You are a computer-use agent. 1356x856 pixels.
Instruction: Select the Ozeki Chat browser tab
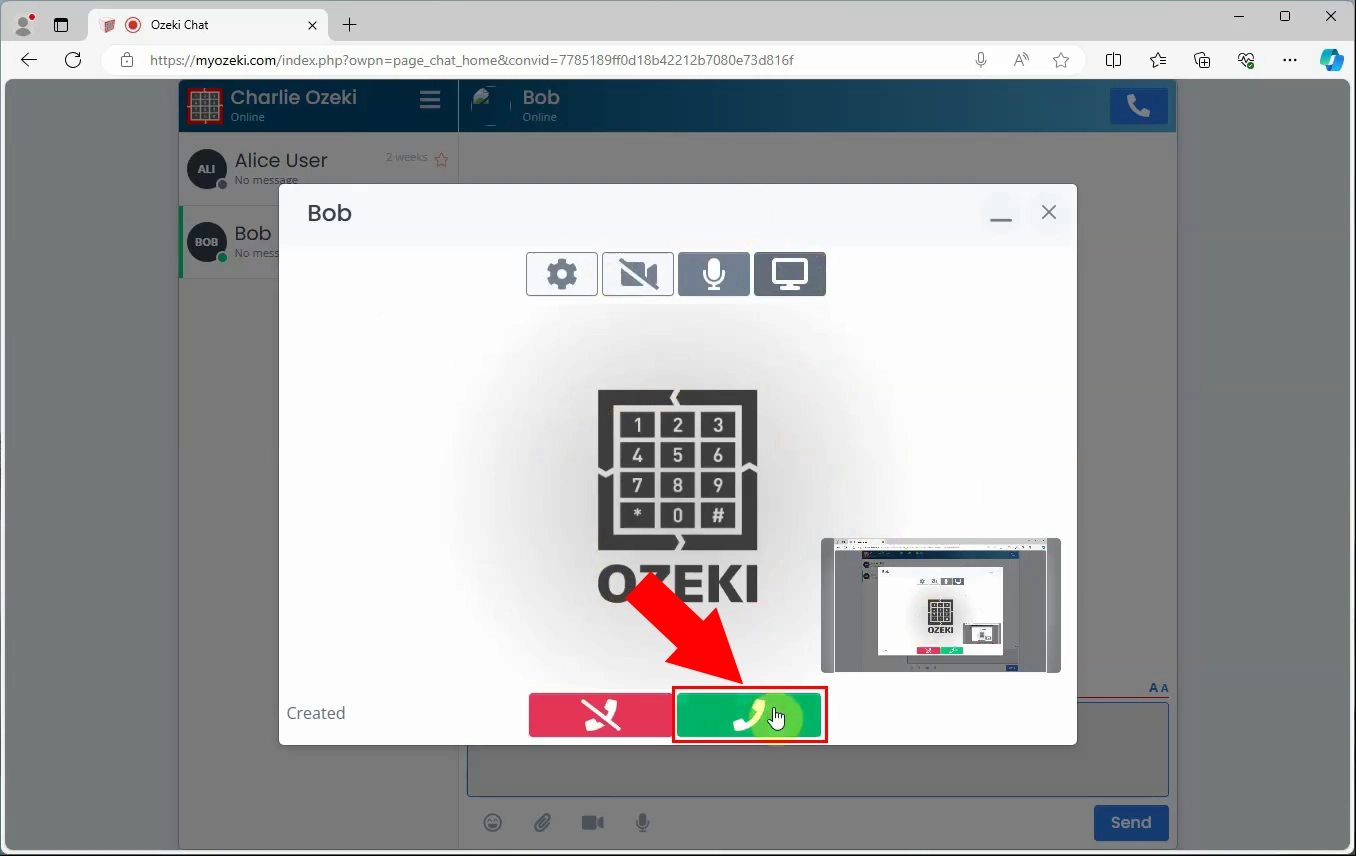point(208,25)
